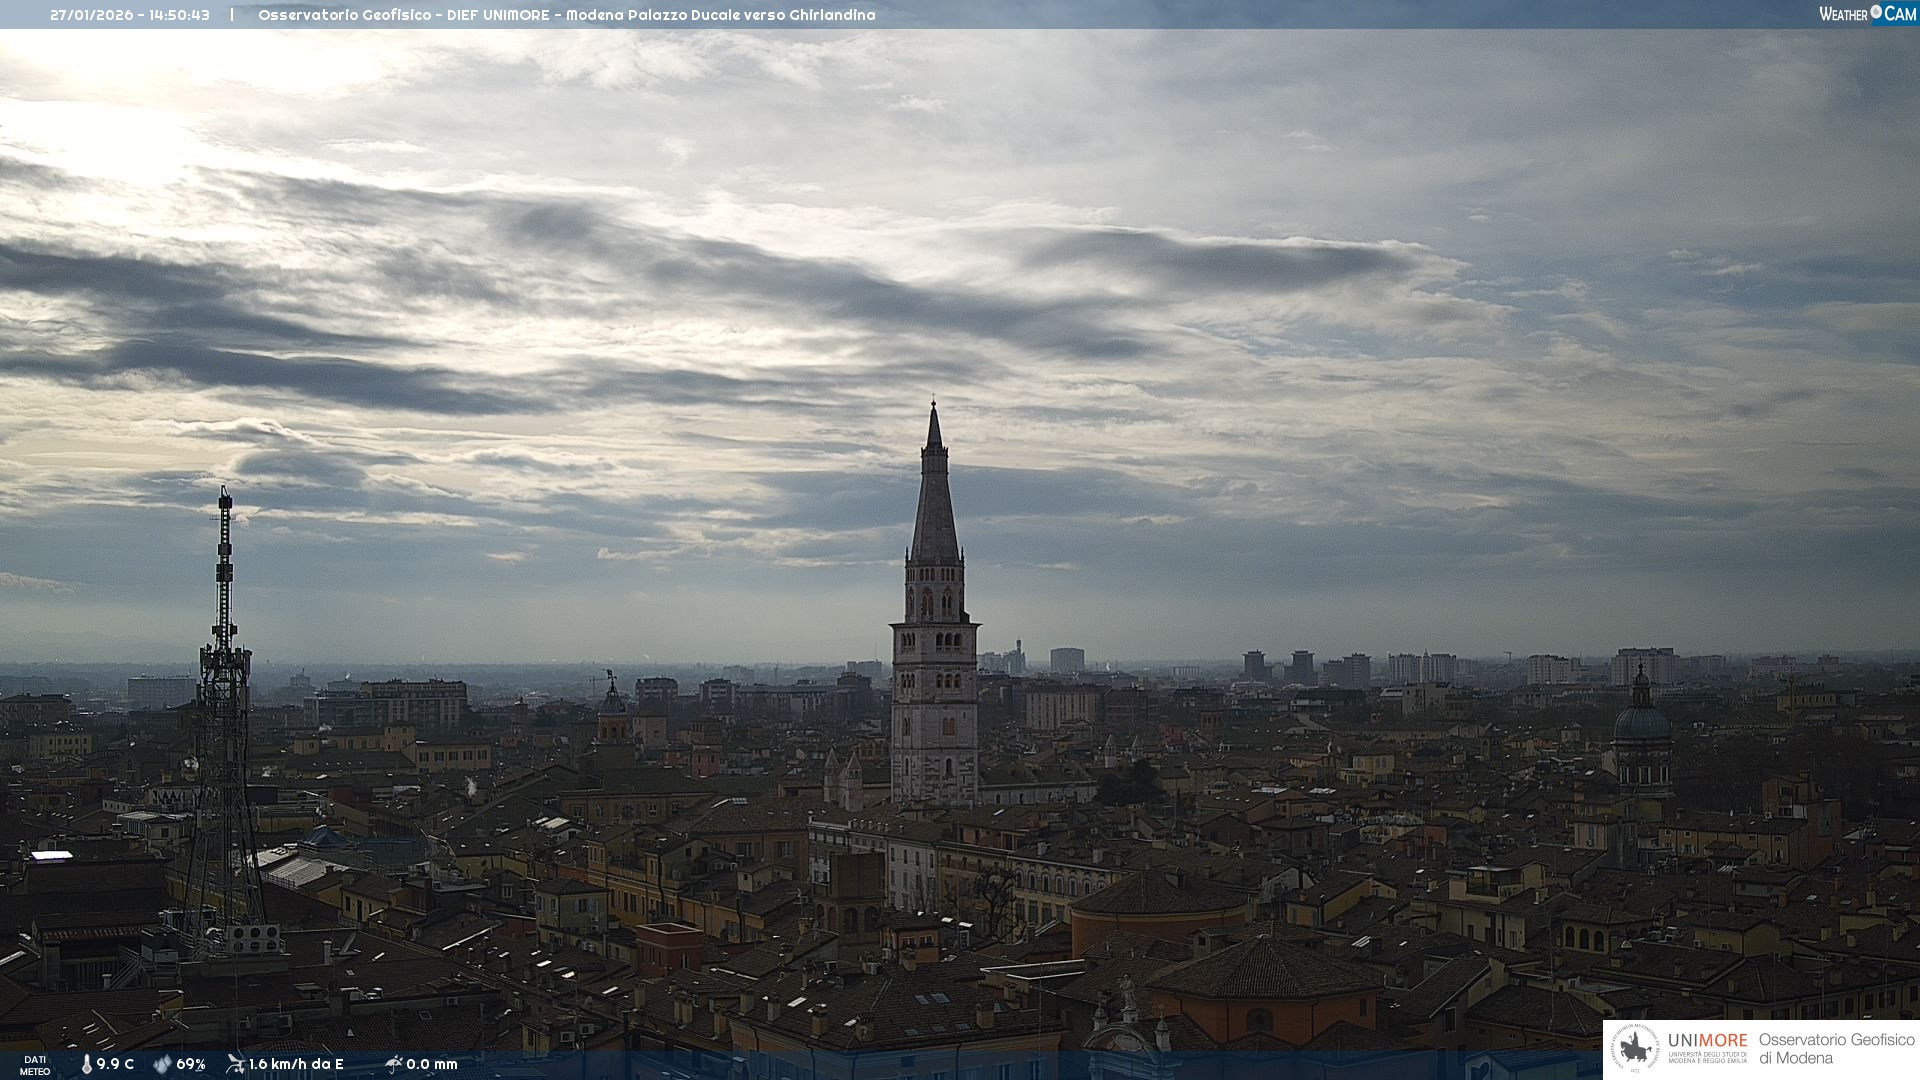Click the timestamp 27/01/2026 14:50:43
The width and height of the screenshot is (1920, 1080).
(130, 15)
